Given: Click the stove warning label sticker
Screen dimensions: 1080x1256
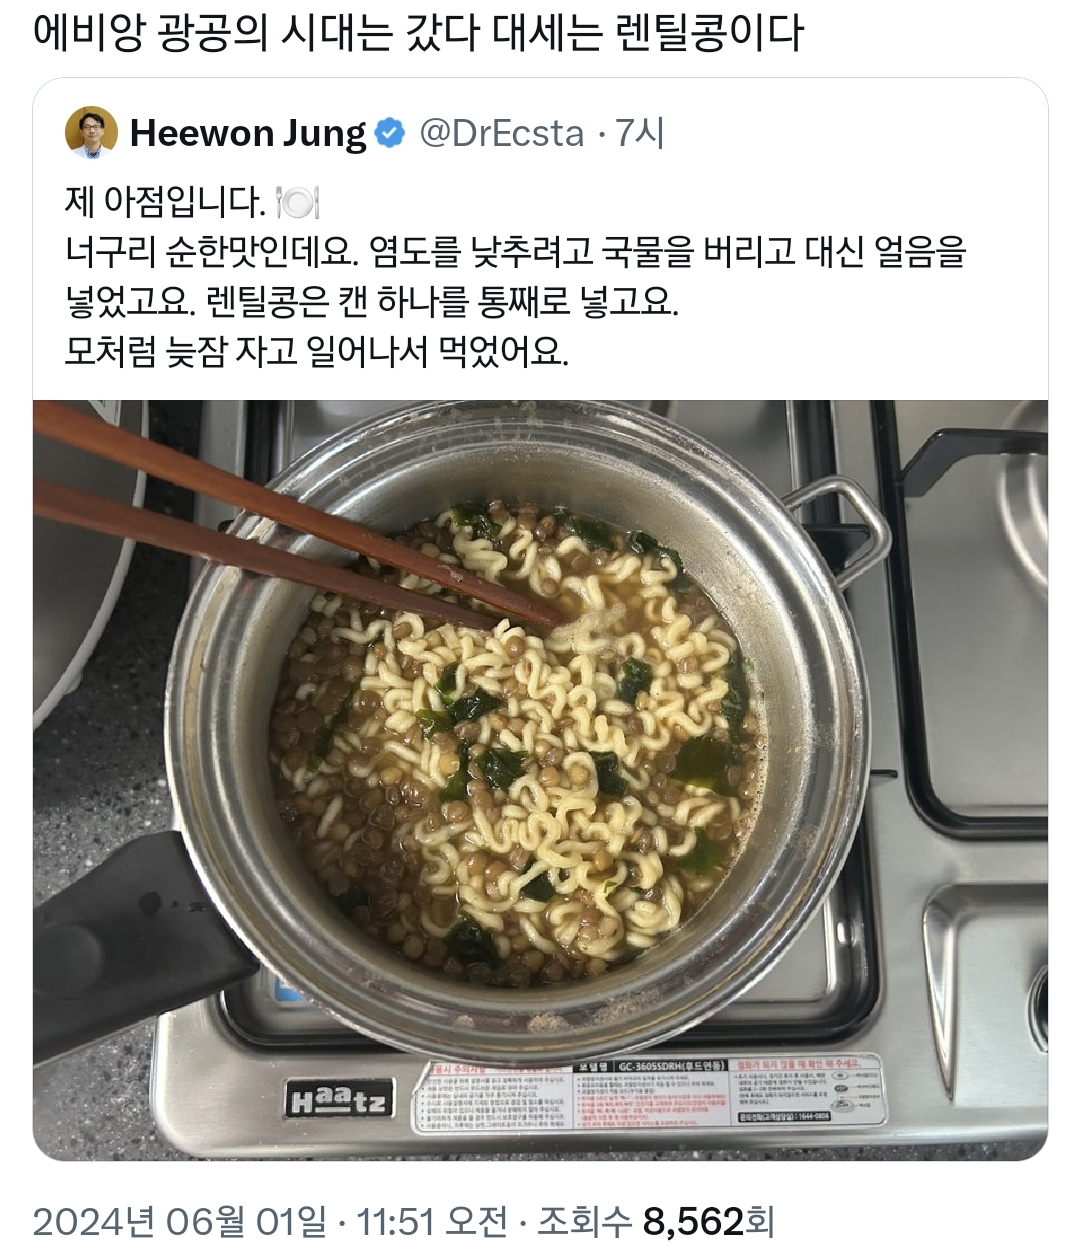Looking at the screenshot, I should (650, 1093).
